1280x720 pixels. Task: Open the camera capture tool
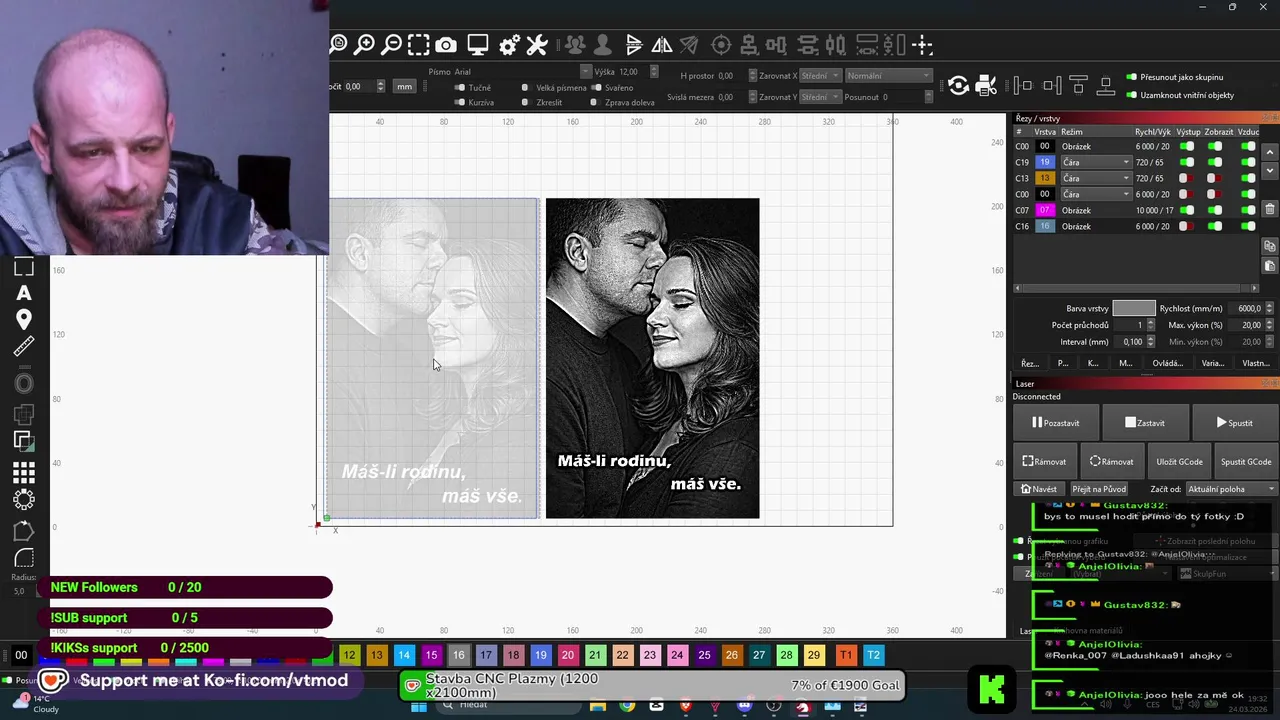point(446,45)
